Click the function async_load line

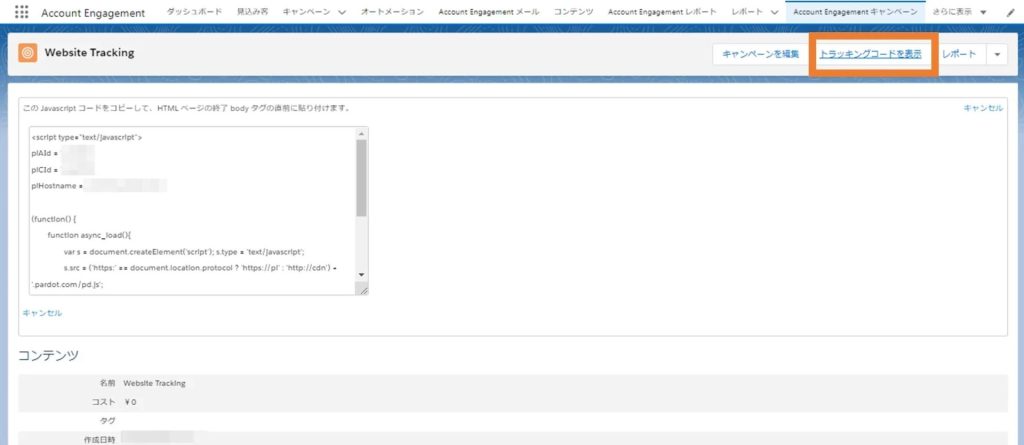[89, 235]
